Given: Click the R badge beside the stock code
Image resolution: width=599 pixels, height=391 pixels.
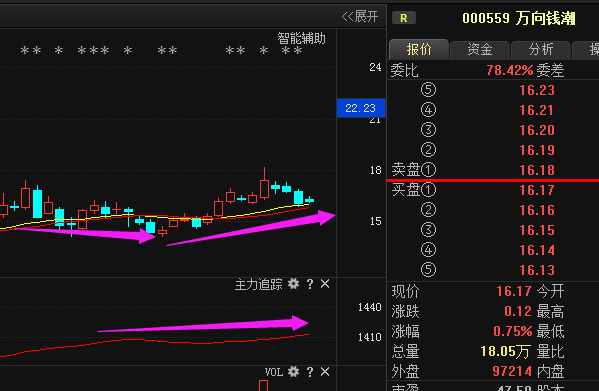Looking at the screenshot, I should coord(404,18).
